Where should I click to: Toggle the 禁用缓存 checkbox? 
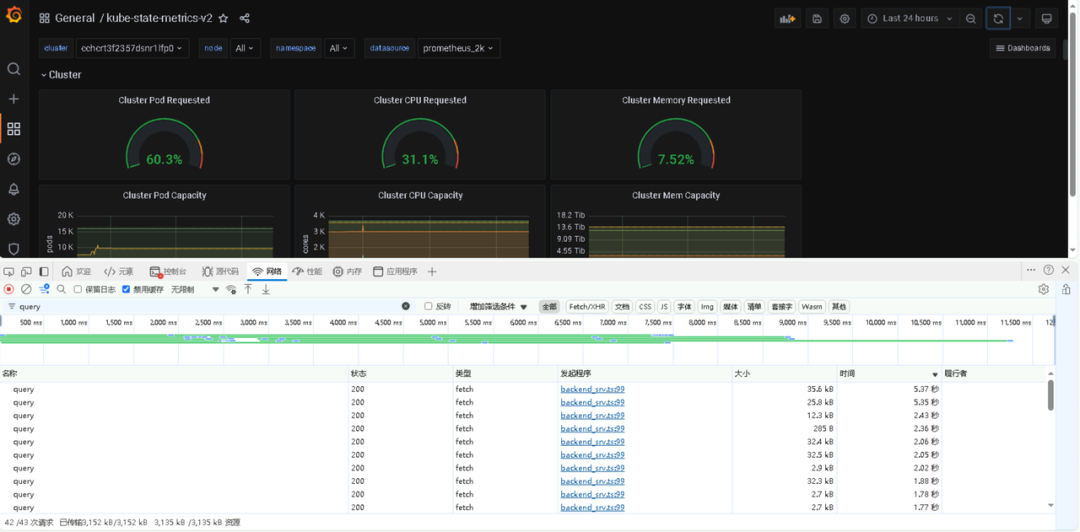126,289
